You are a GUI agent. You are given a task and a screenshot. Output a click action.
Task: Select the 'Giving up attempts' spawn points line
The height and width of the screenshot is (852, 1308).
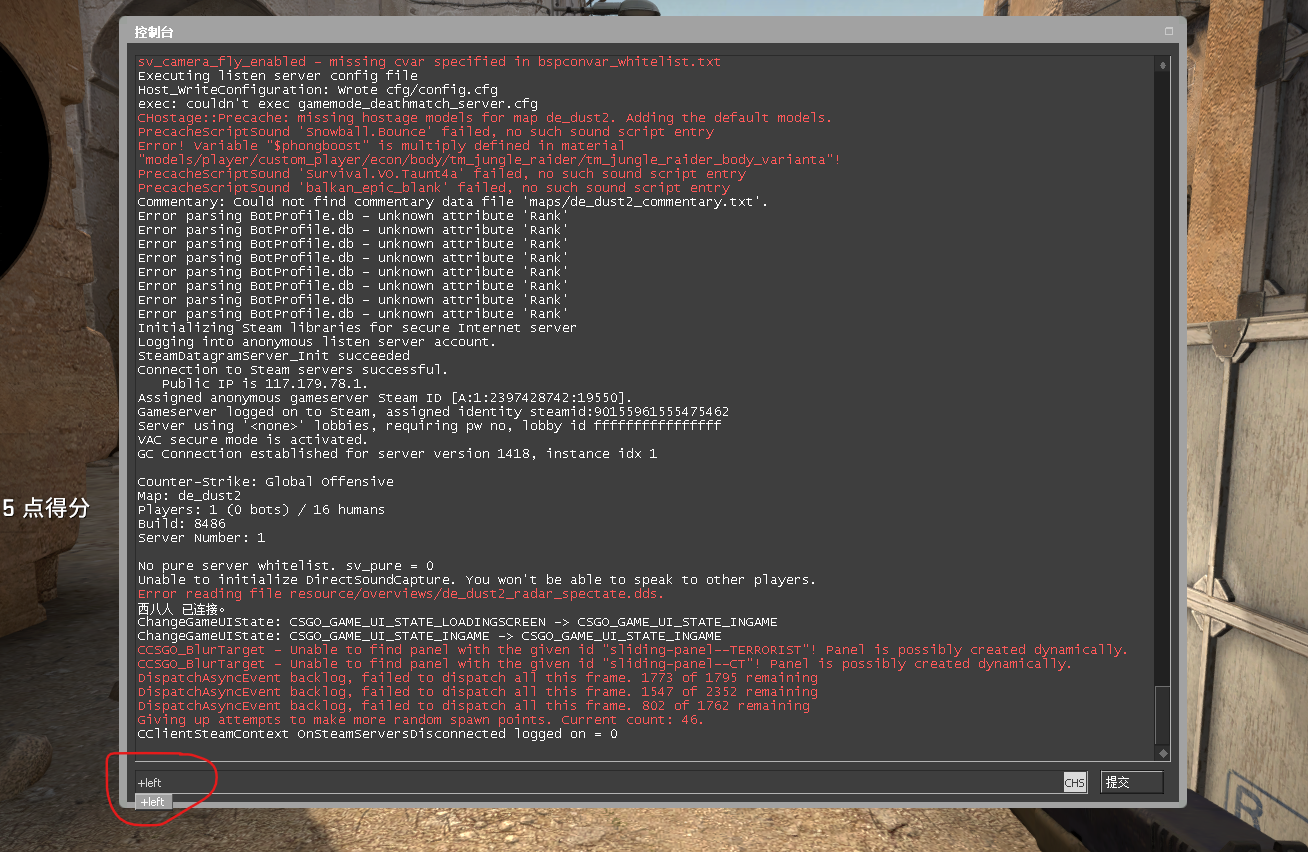click(420, 720)
